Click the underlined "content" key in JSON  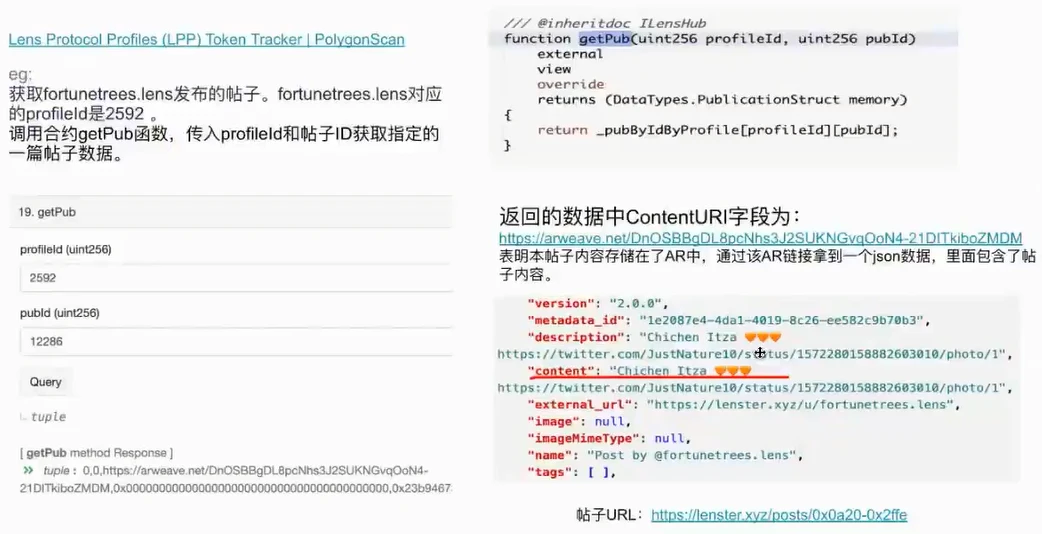(x=564, y=371)
